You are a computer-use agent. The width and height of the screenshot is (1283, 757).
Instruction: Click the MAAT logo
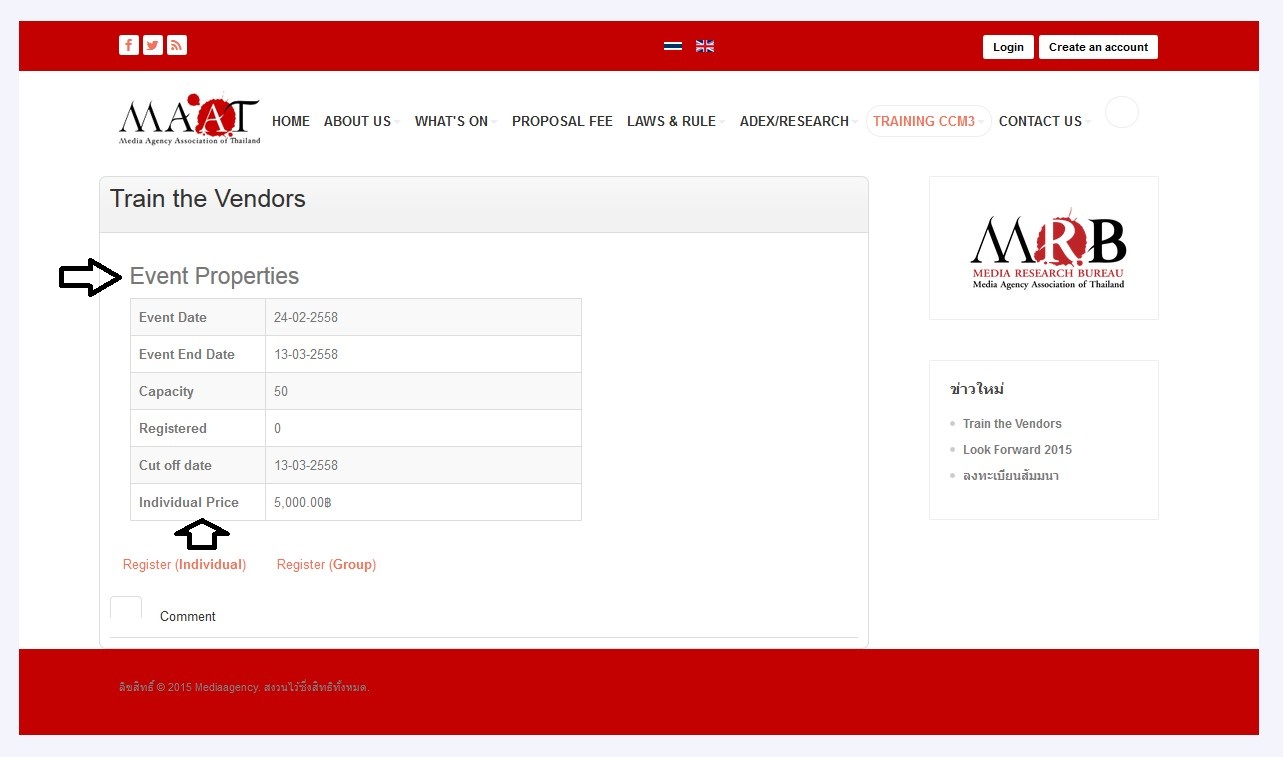click(x=189, y=120)
